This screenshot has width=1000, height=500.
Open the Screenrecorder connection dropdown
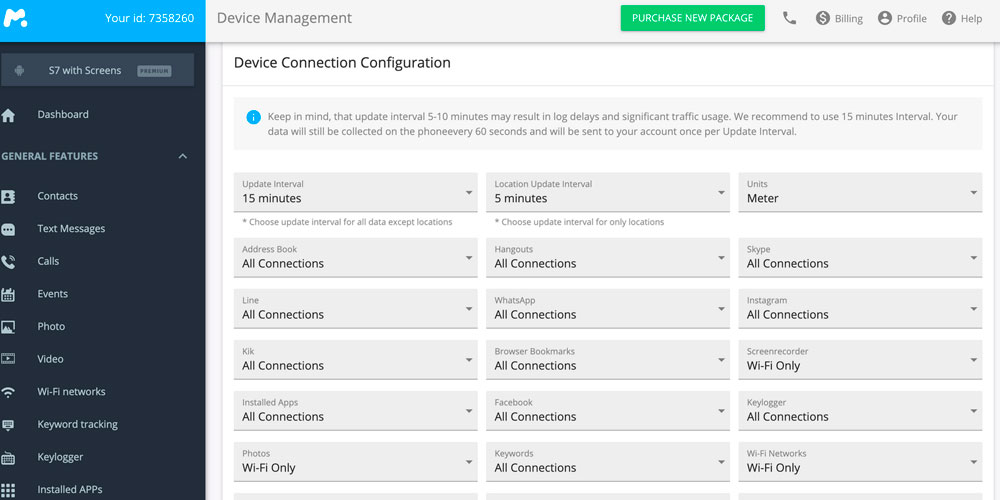860,360
